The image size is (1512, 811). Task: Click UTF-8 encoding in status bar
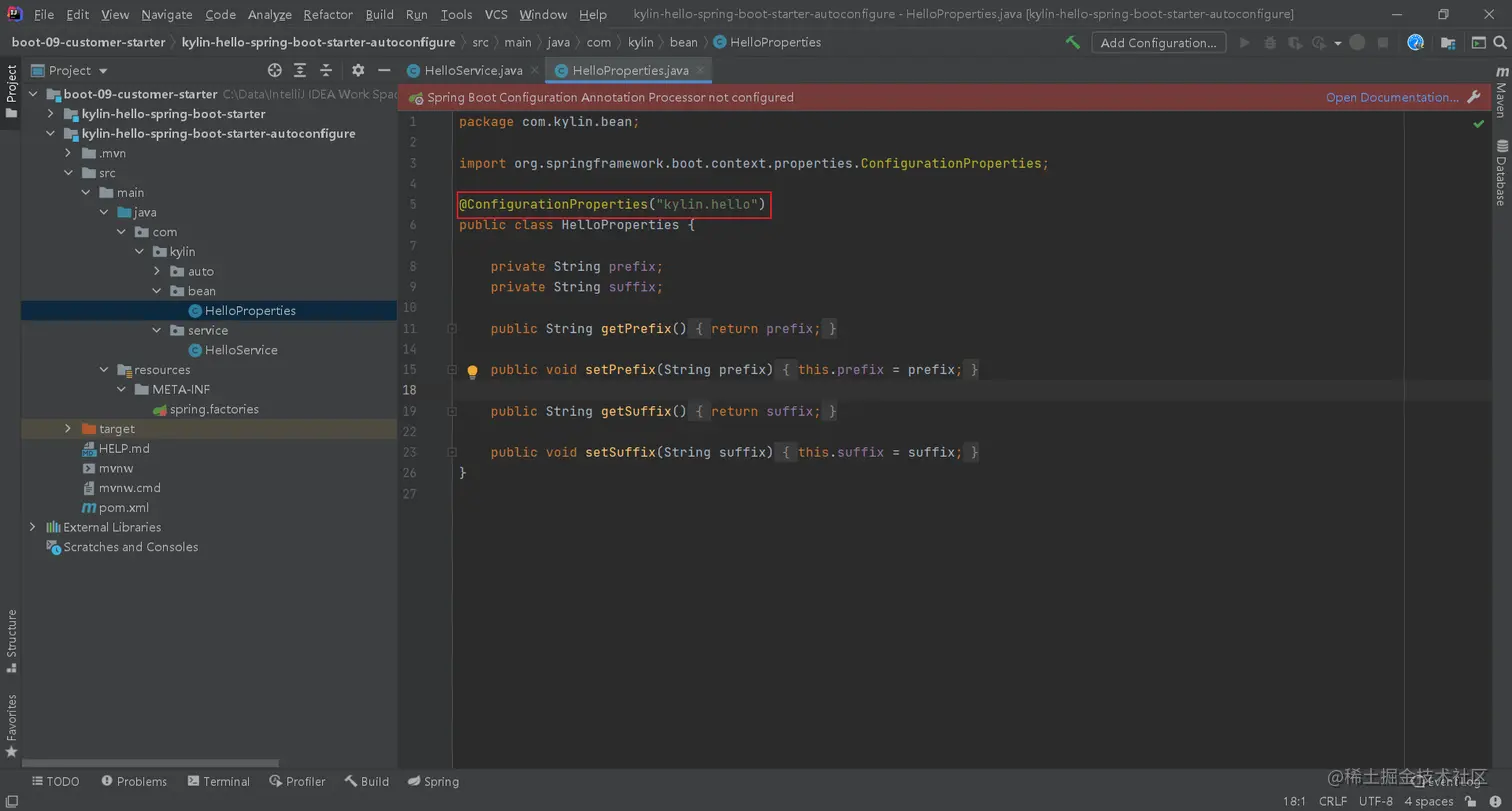(x=1376, y=801)
